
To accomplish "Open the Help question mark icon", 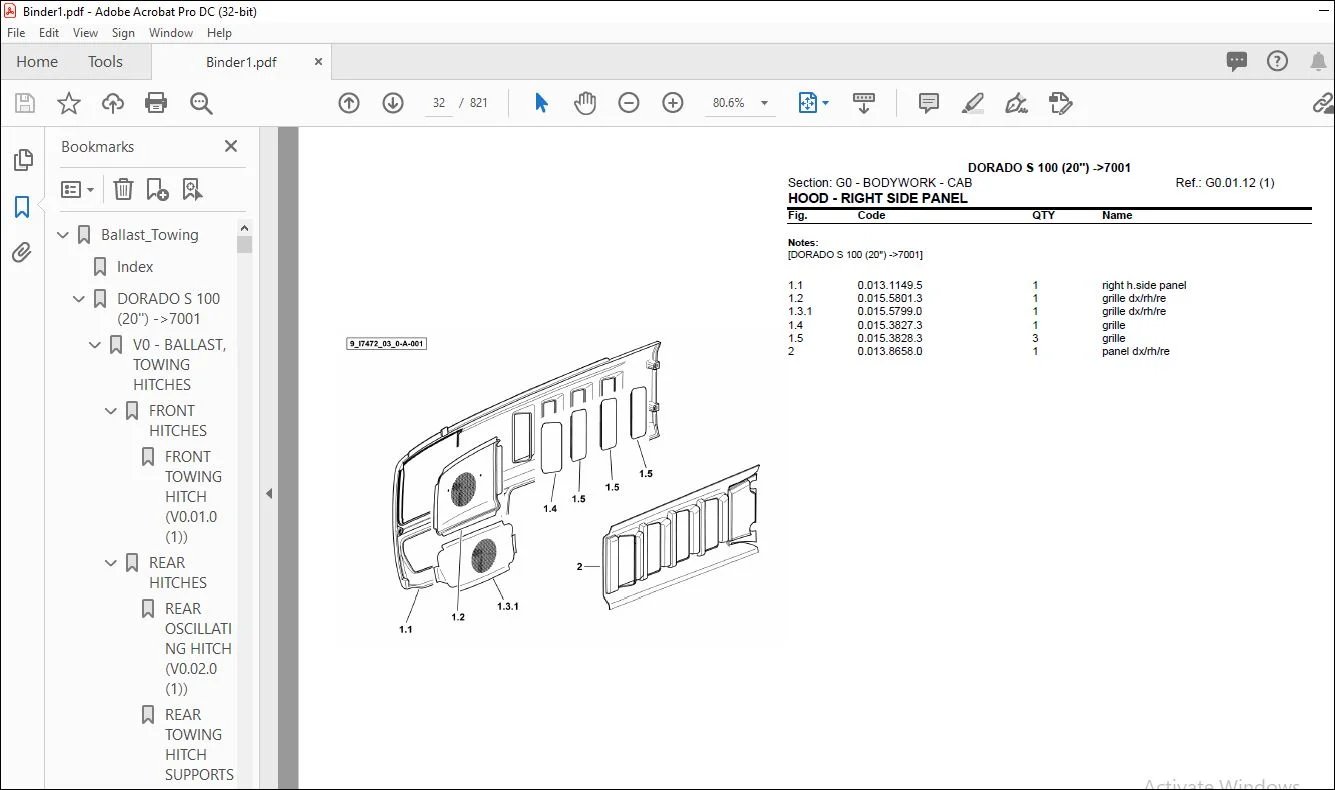I will click(x=1277, y=61).
